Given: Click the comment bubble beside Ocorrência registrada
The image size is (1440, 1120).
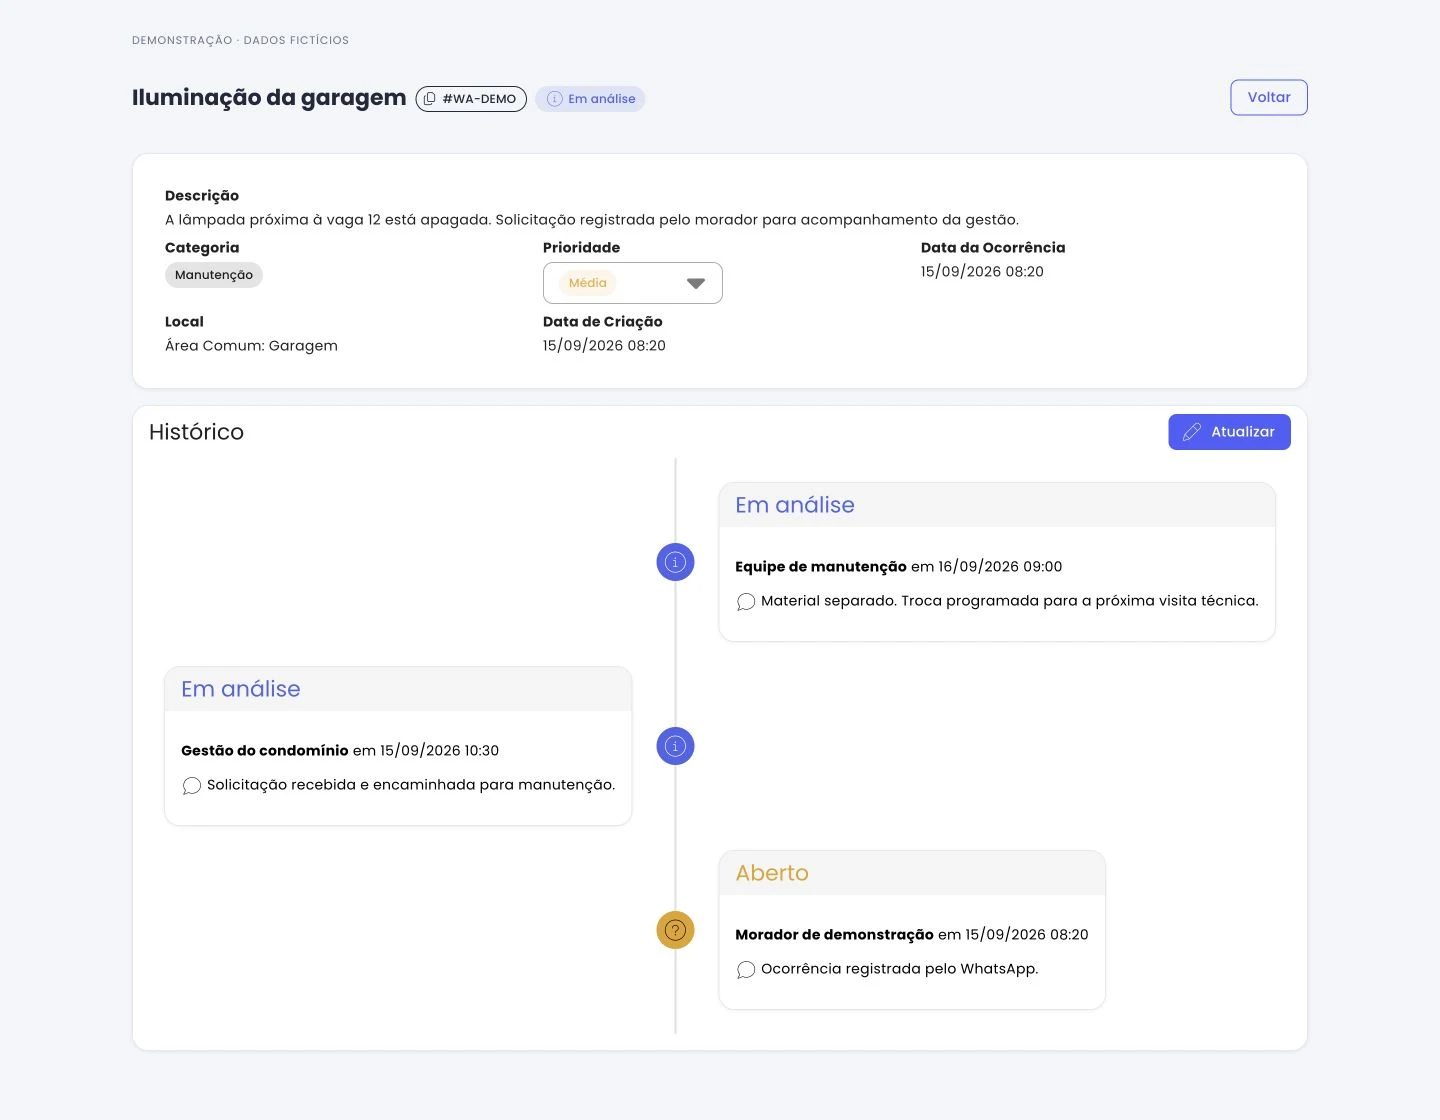Looking at the screenshot, I should coord(746,970).
